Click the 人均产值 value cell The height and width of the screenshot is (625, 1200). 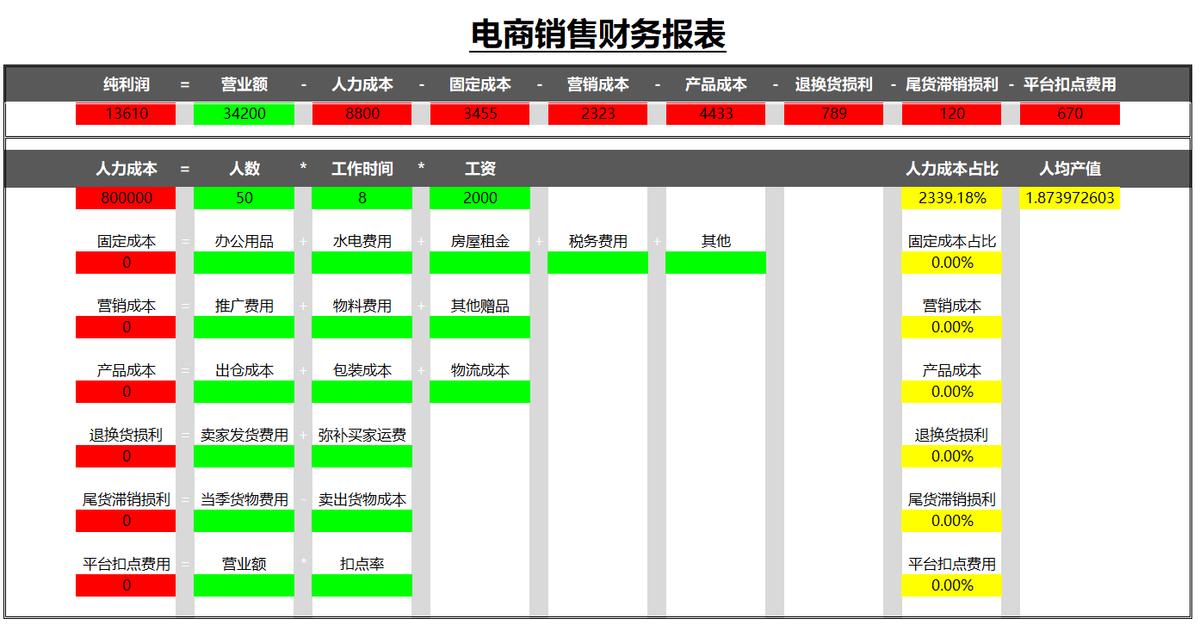tap(1068, 198)
